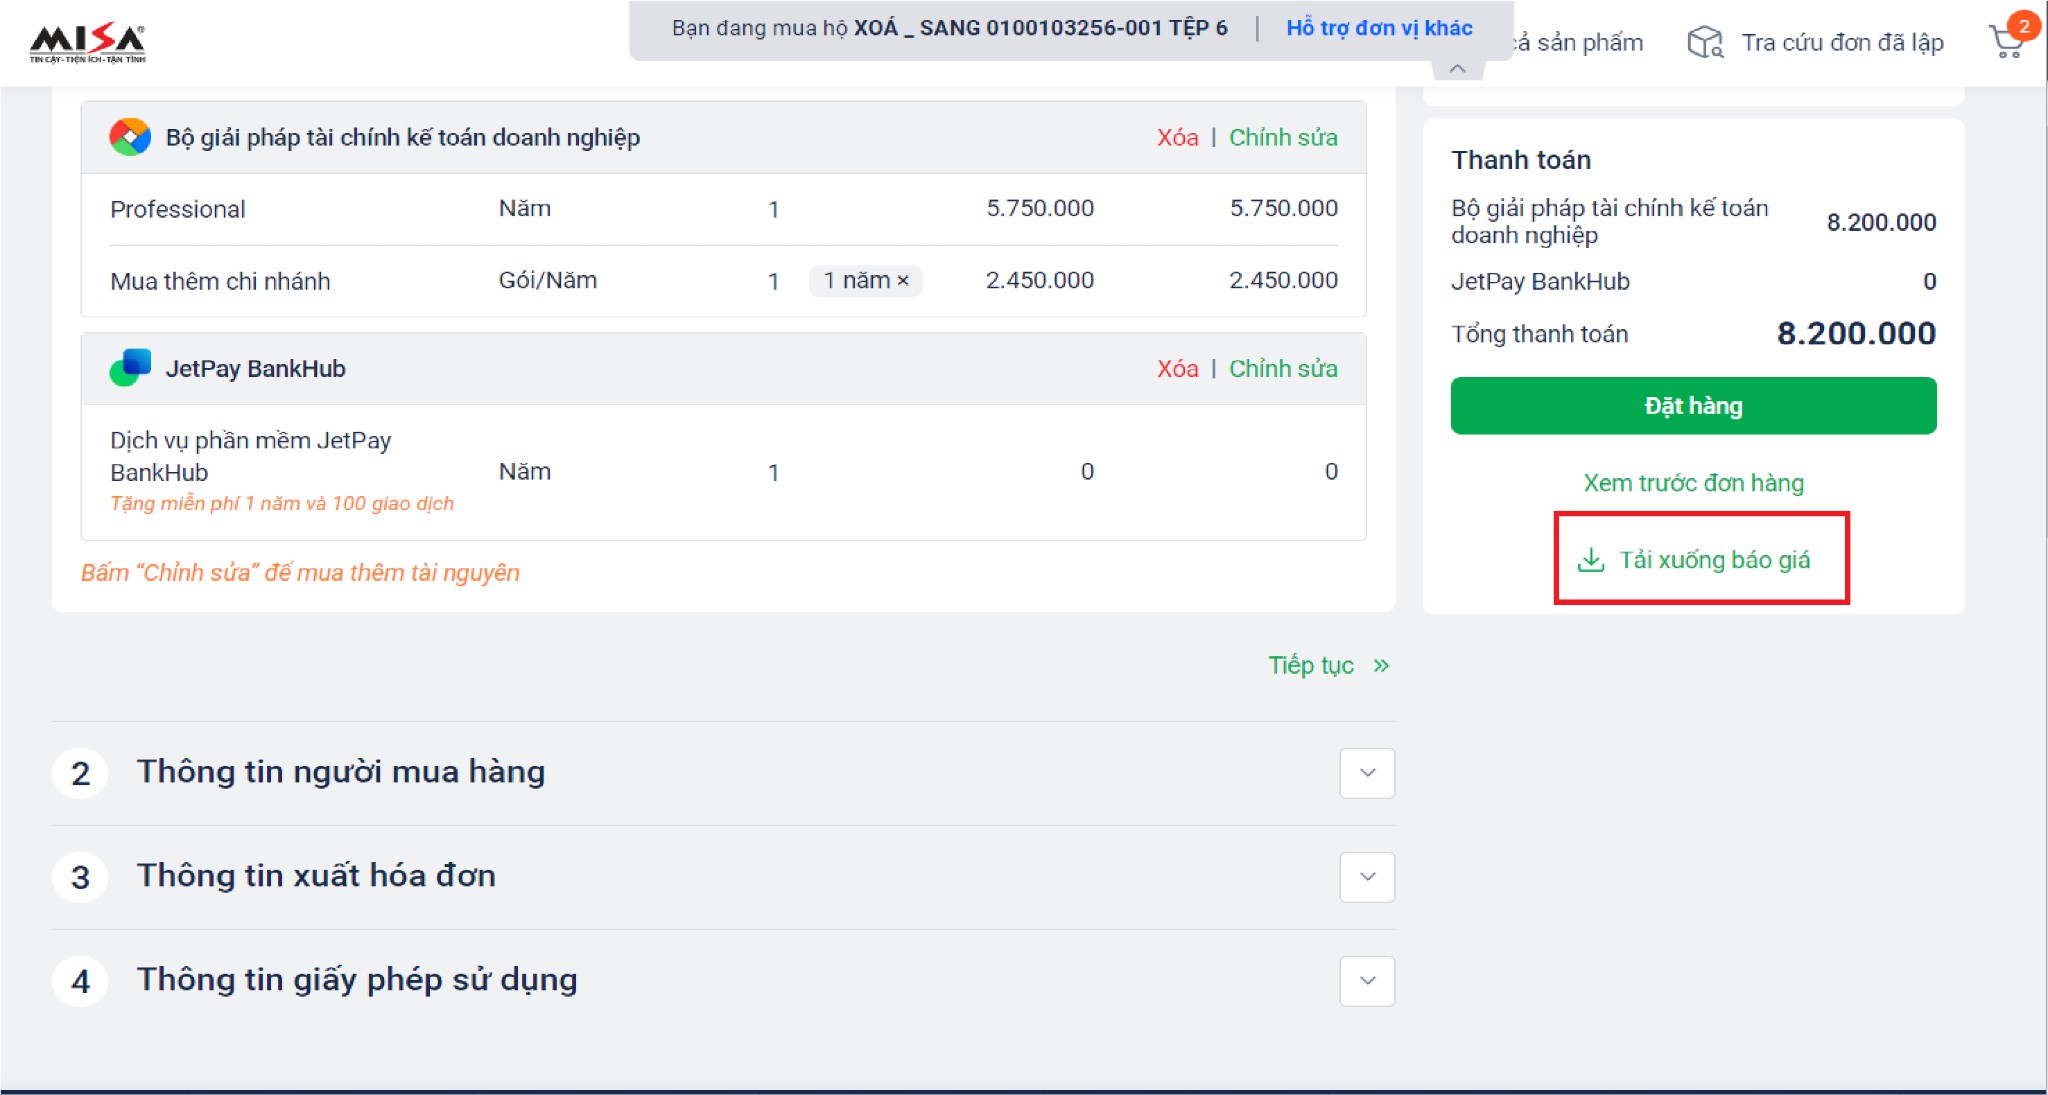Viewport: 2048px width, 1095px height.
Task: Click Hỗ trợ đơn vị khác link
Action: click(1379, 28)
